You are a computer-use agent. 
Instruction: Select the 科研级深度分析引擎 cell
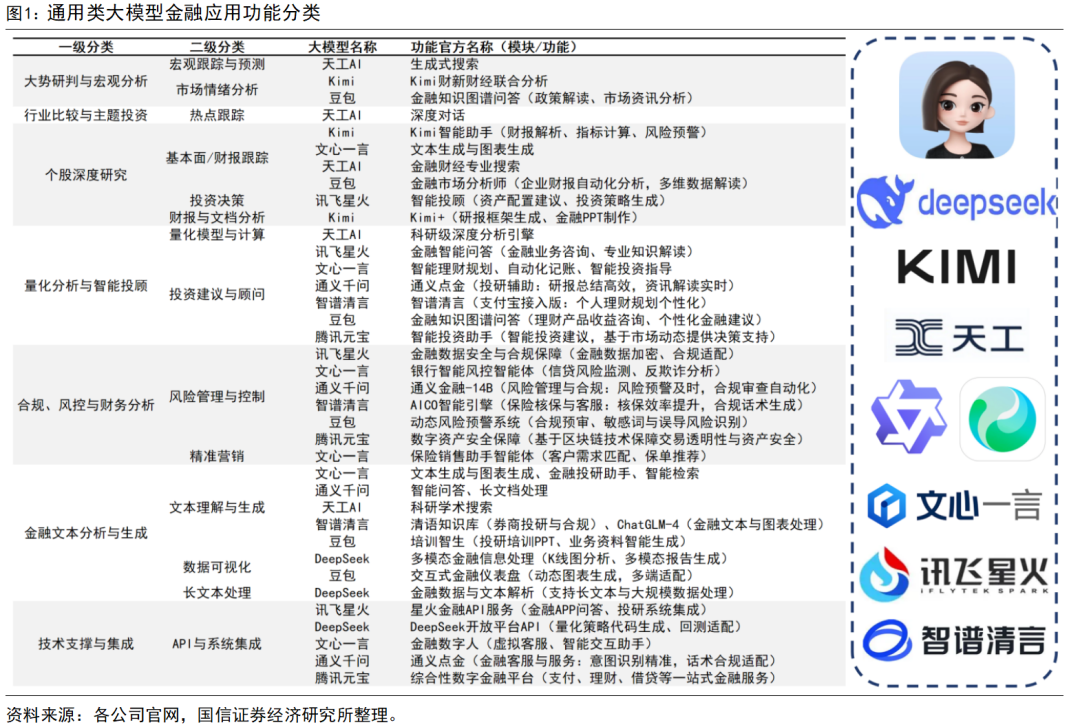[472, 234]
